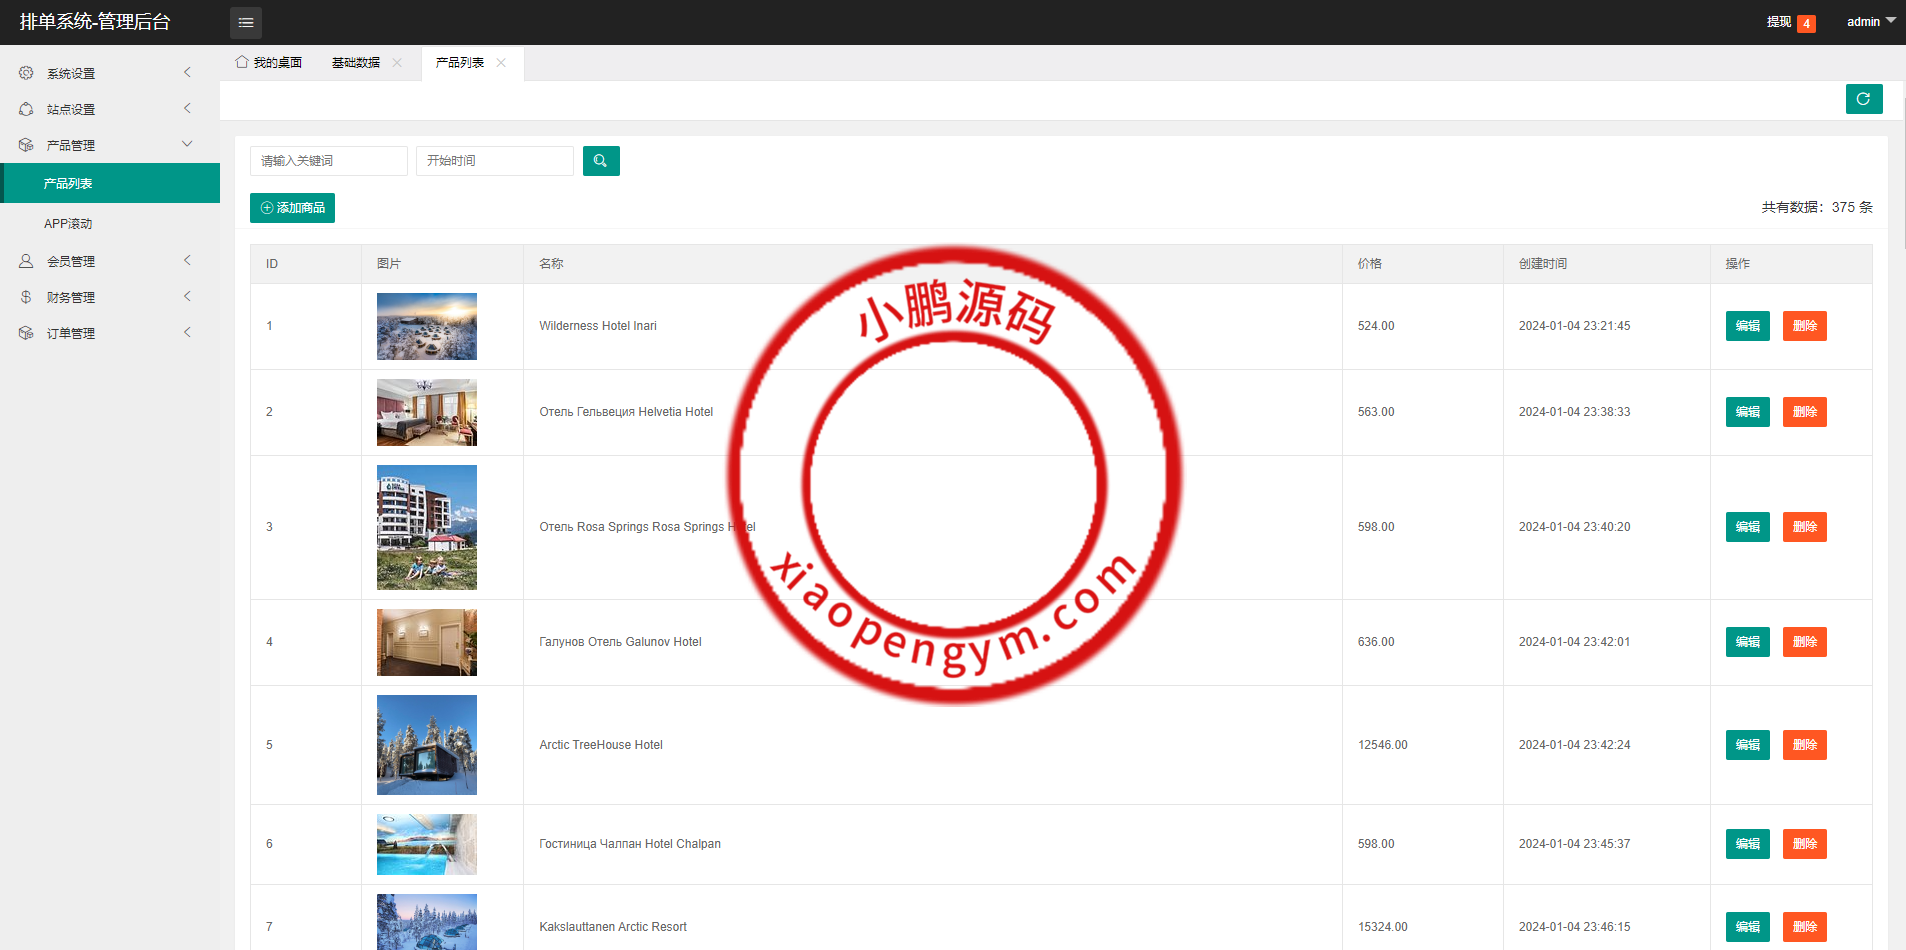Screen dimensions: 1906x950
Task: Click the green refresh icon button
Action: pos(1863,99)
